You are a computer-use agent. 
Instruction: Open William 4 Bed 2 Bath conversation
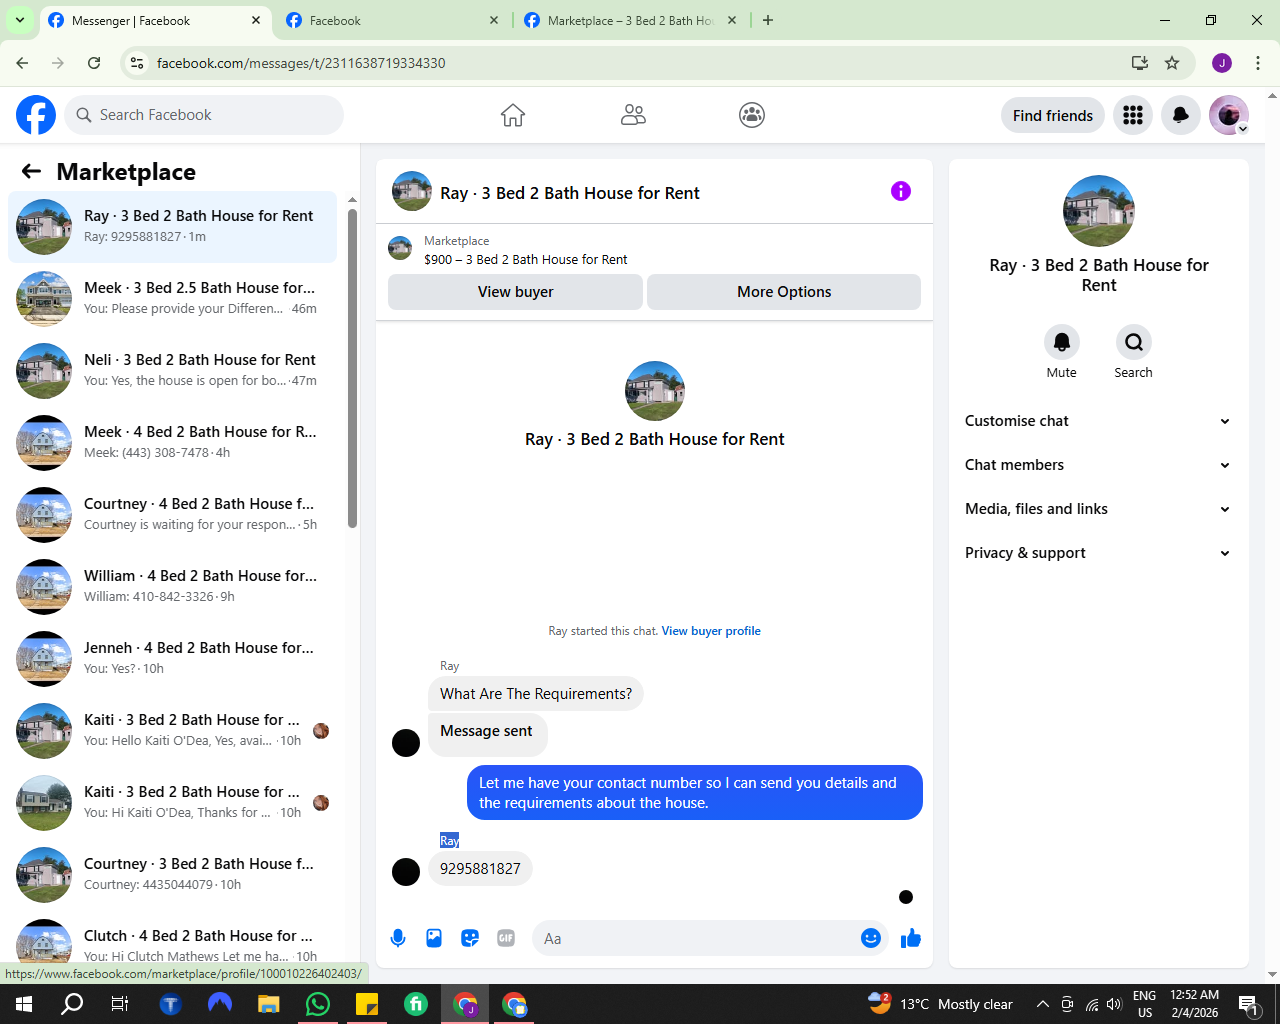tap(173, 587)
